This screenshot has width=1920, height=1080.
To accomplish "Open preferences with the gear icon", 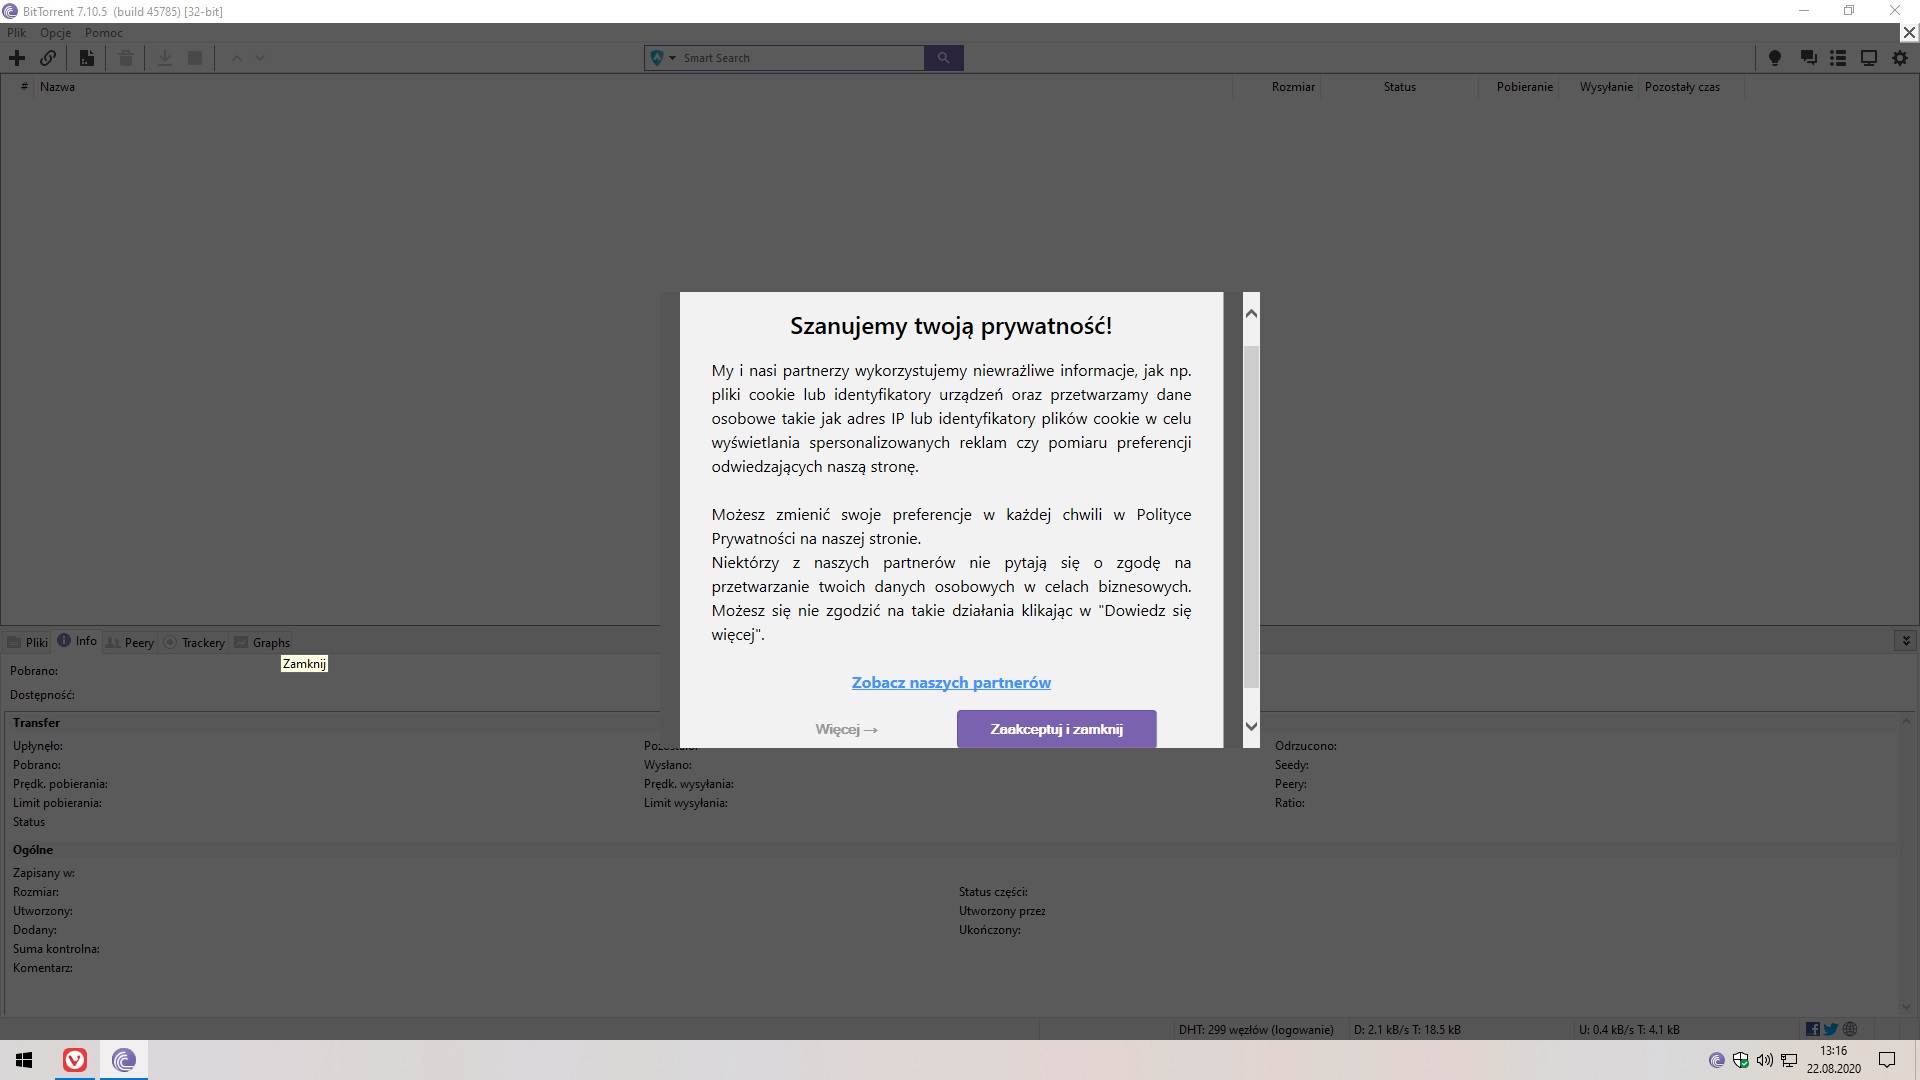I will 1900,58.
